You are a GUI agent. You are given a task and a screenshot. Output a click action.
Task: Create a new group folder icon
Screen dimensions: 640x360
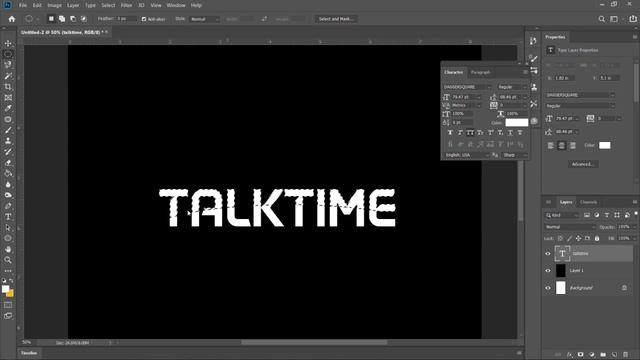[x=603, y=354]
